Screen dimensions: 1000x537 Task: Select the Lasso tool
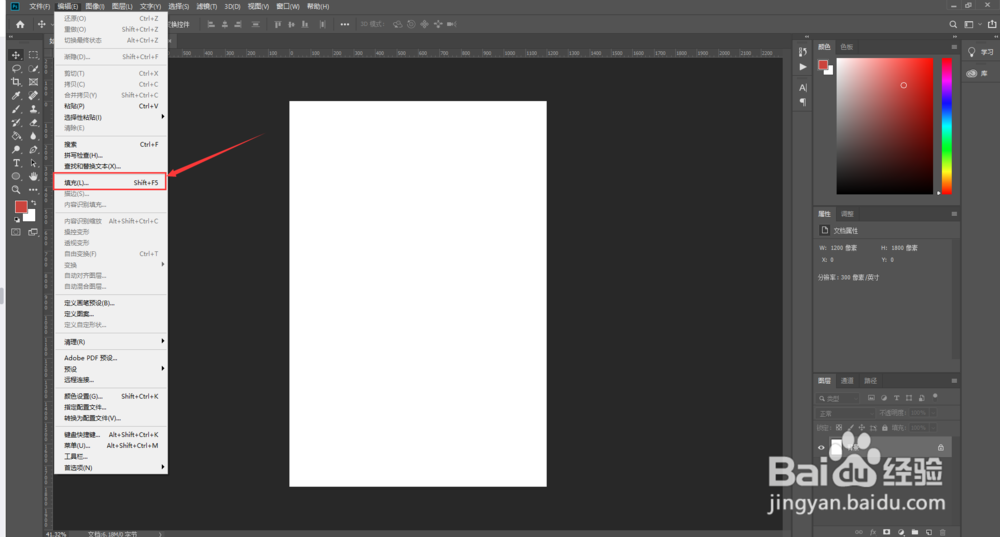[16, 69]
